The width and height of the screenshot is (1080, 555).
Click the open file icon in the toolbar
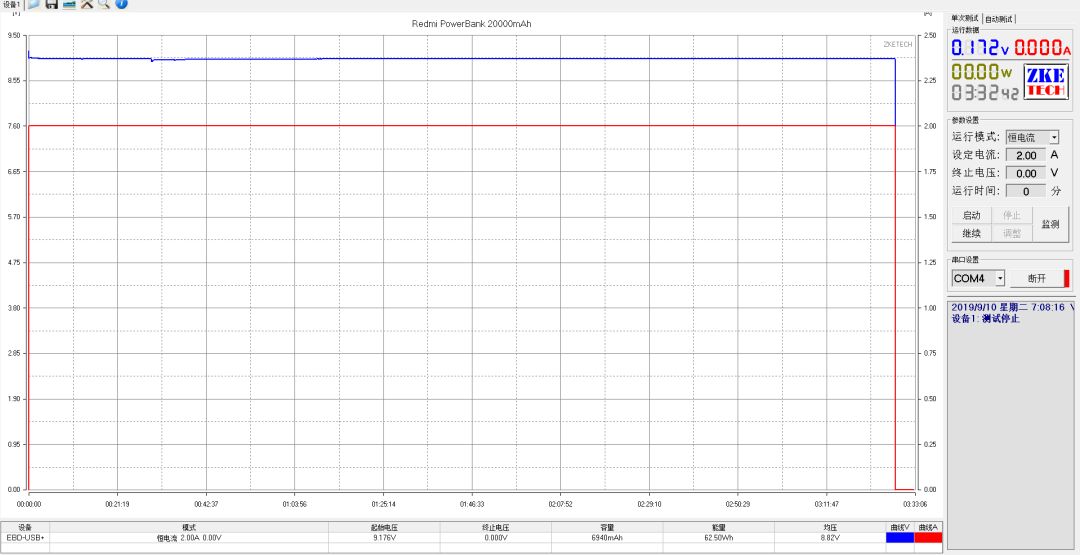point(34,4)
